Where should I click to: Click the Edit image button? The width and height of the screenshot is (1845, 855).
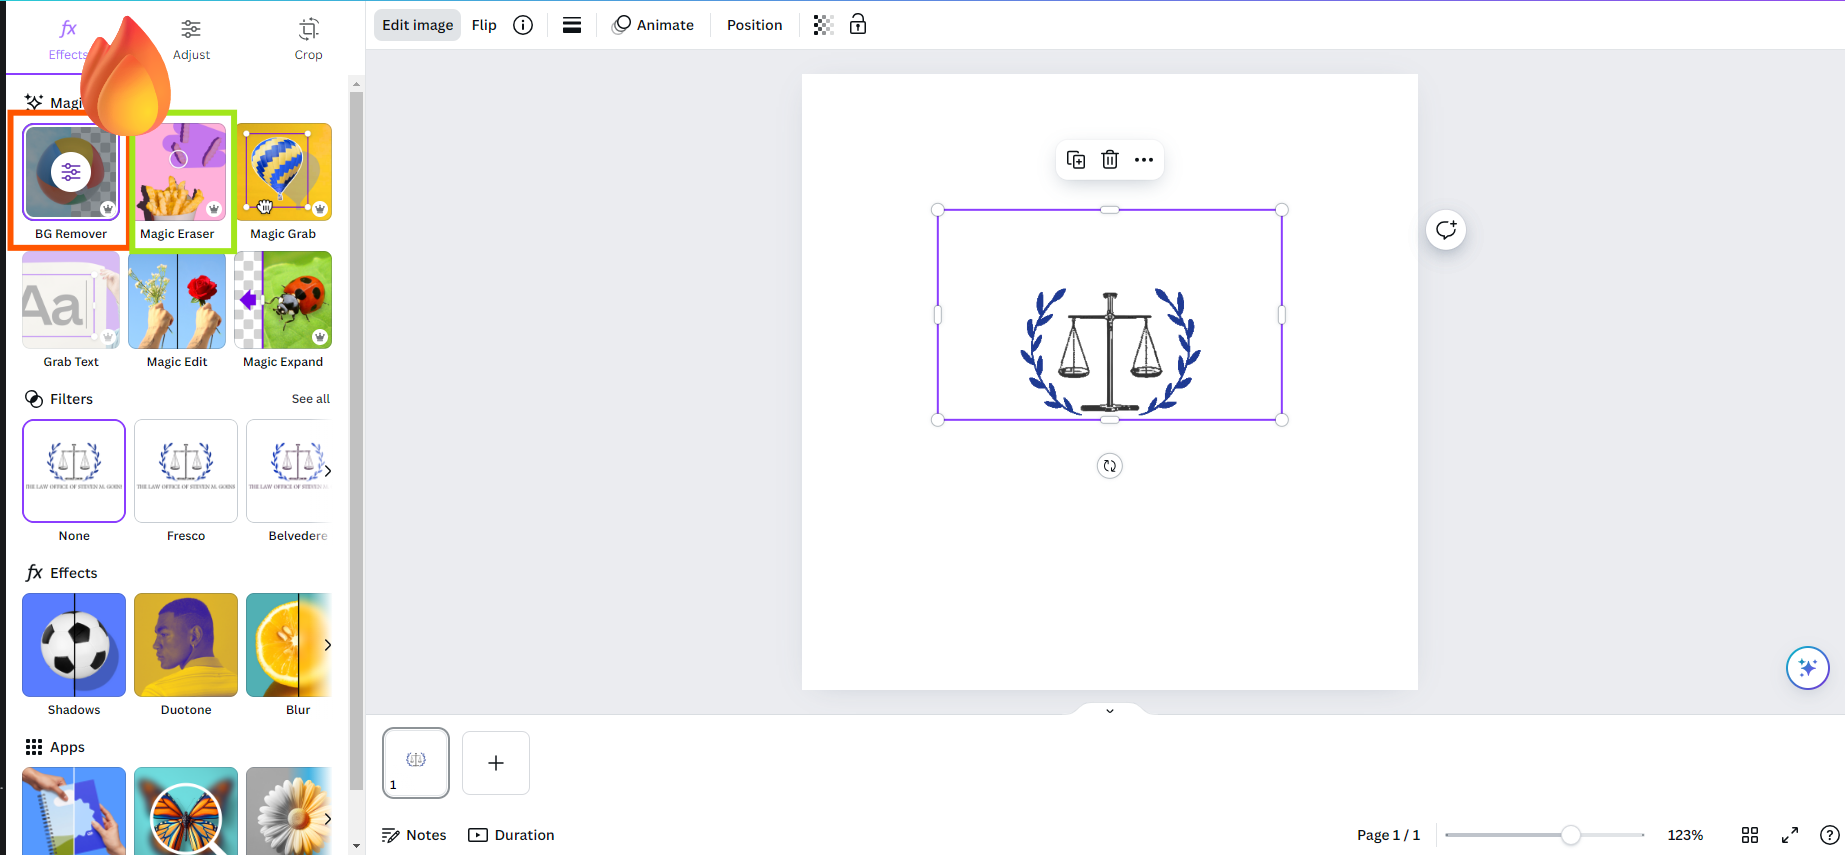coord(418,25)
